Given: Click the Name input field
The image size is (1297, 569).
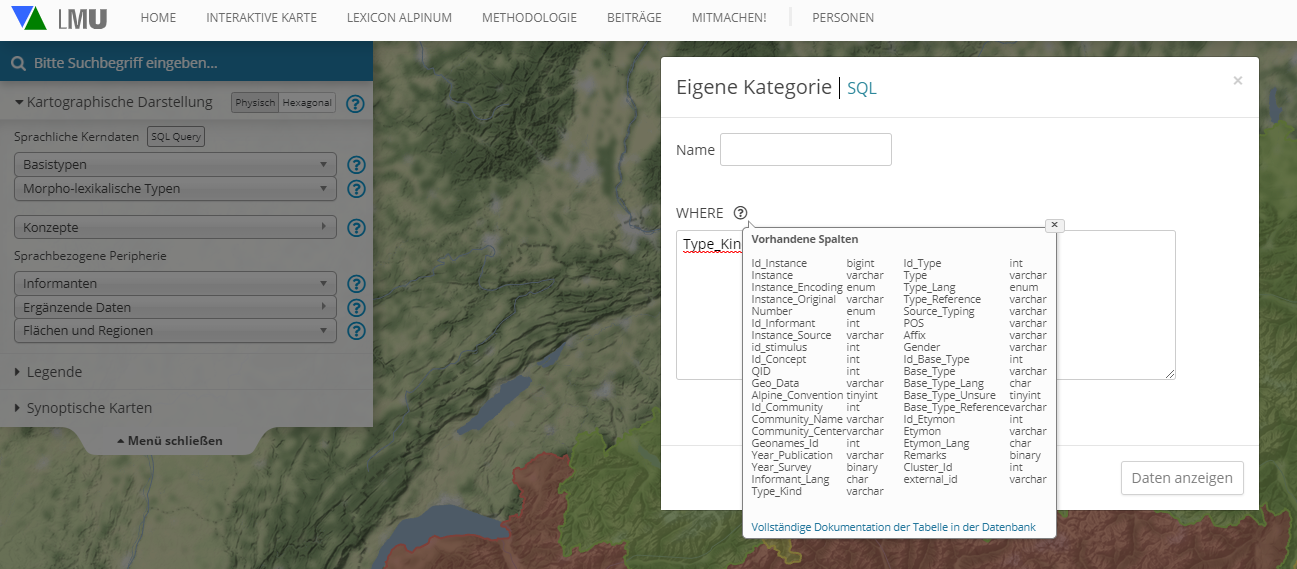Looking at the screenshot, I should click(x=805, y=150).
